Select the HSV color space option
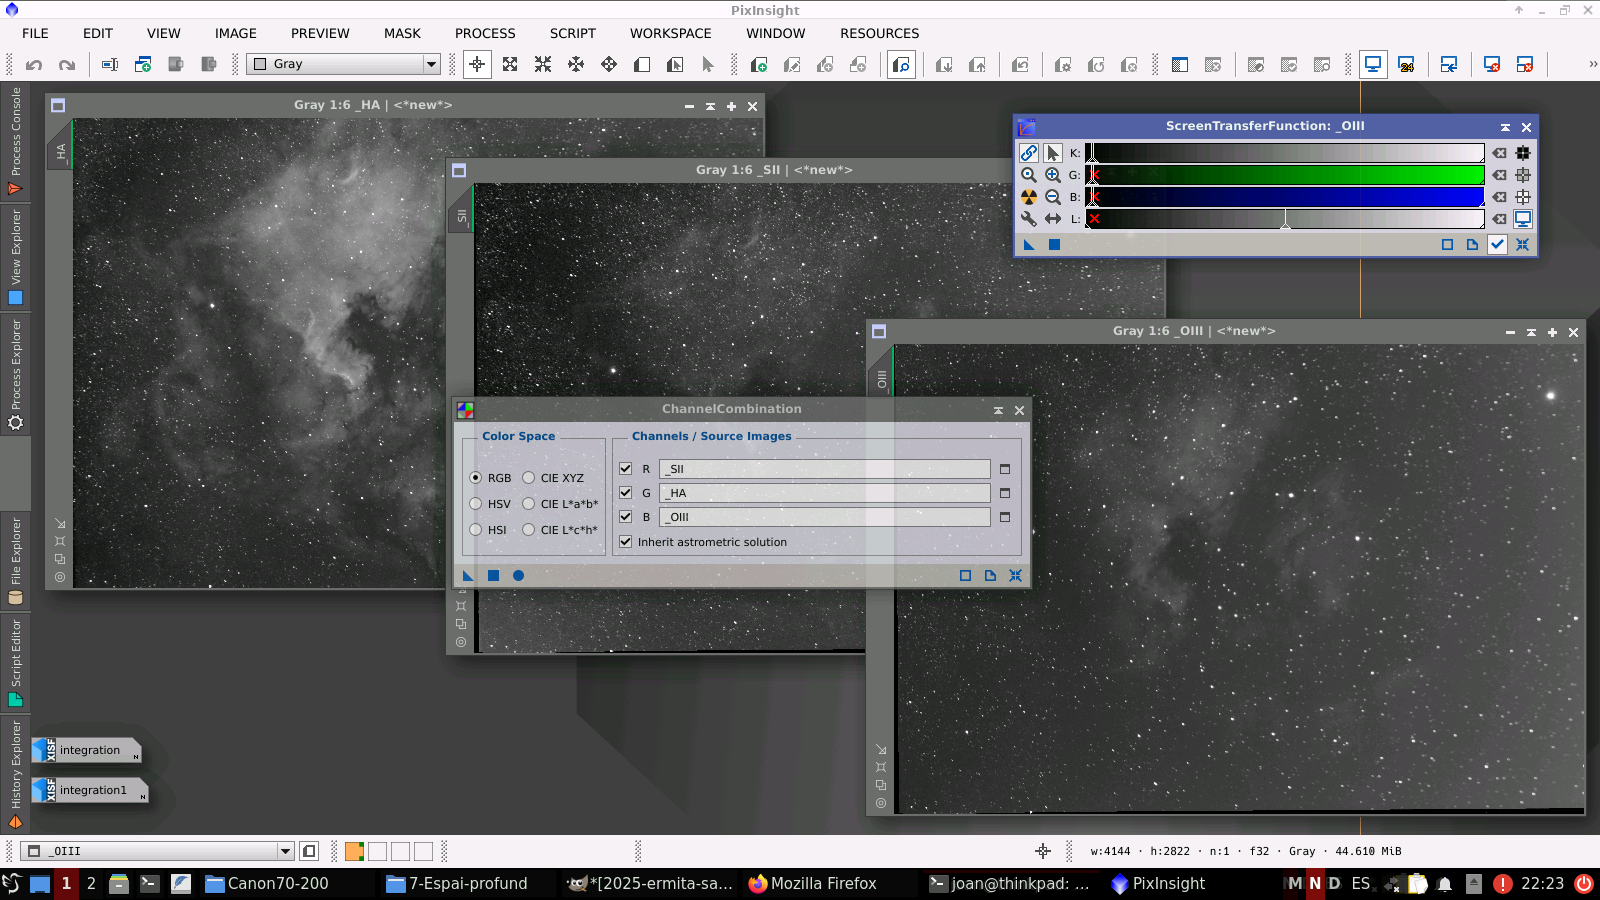Viewport: 1600px width, 900px height. (x=476, y=504)
